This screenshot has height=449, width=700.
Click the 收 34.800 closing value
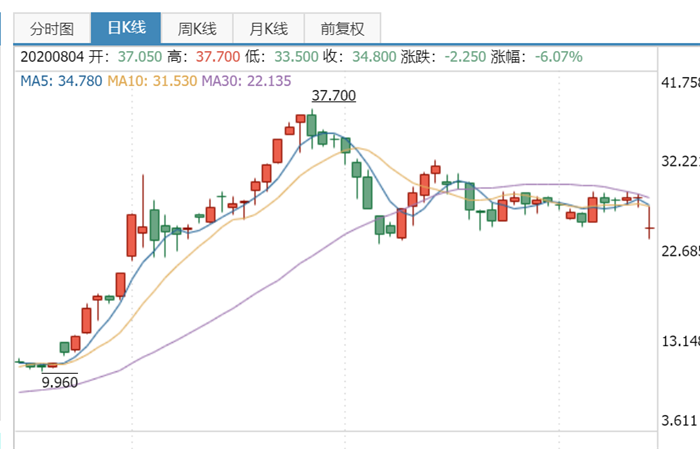[374, 57]
